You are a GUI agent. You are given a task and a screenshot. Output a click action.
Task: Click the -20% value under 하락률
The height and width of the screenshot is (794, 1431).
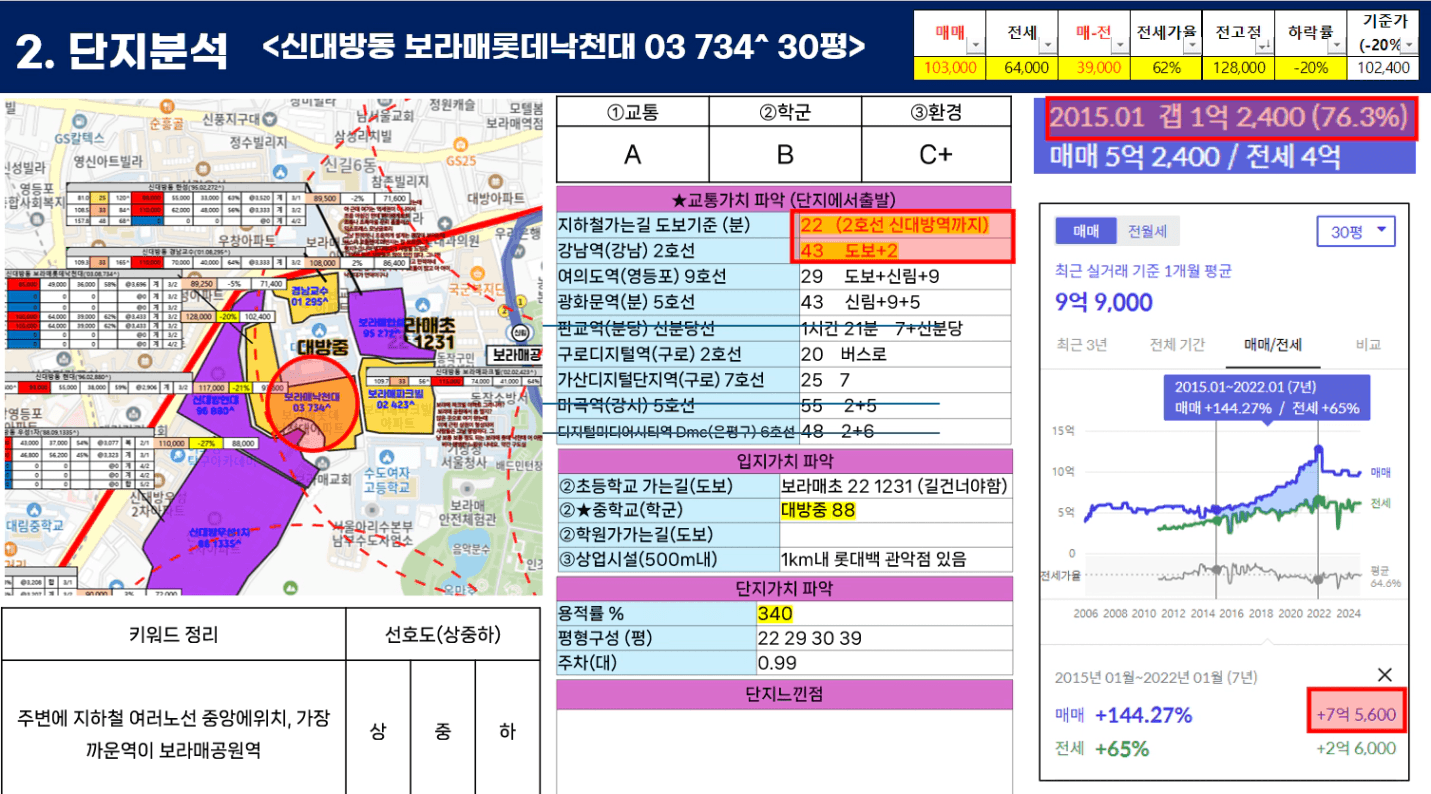[x=1310, y=69]
